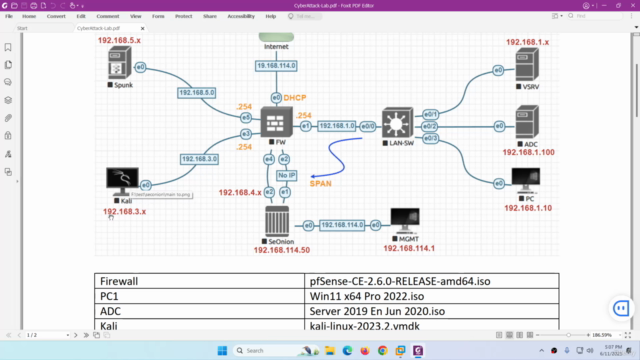Switch to facing pages view mode
640x360 pixels.
coord(520,335)
